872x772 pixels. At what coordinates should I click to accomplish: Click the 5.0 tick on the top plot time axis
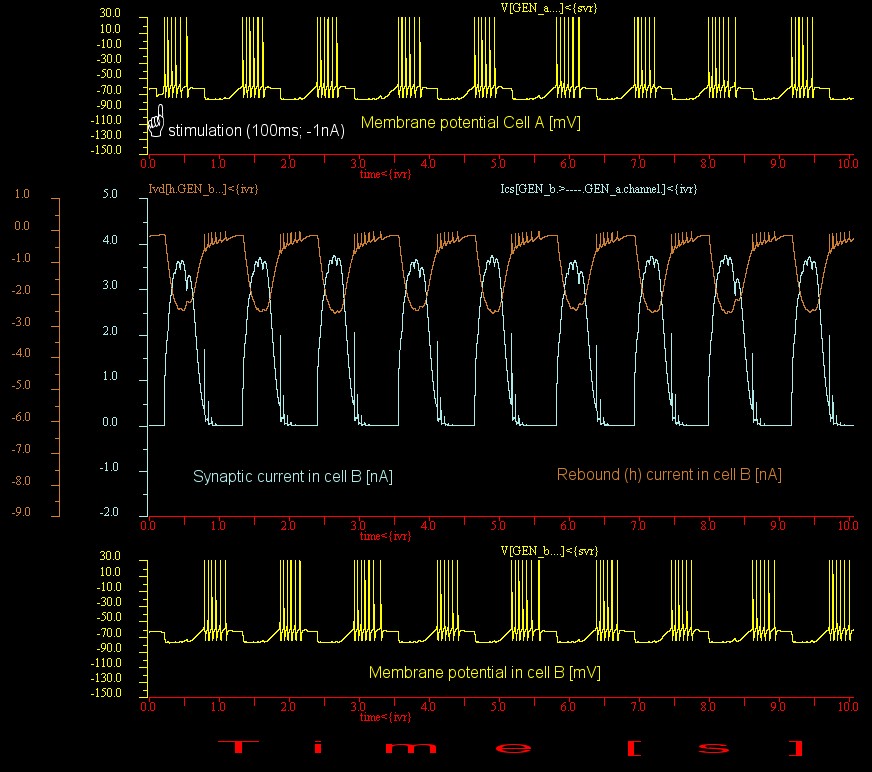coord(498,163)
